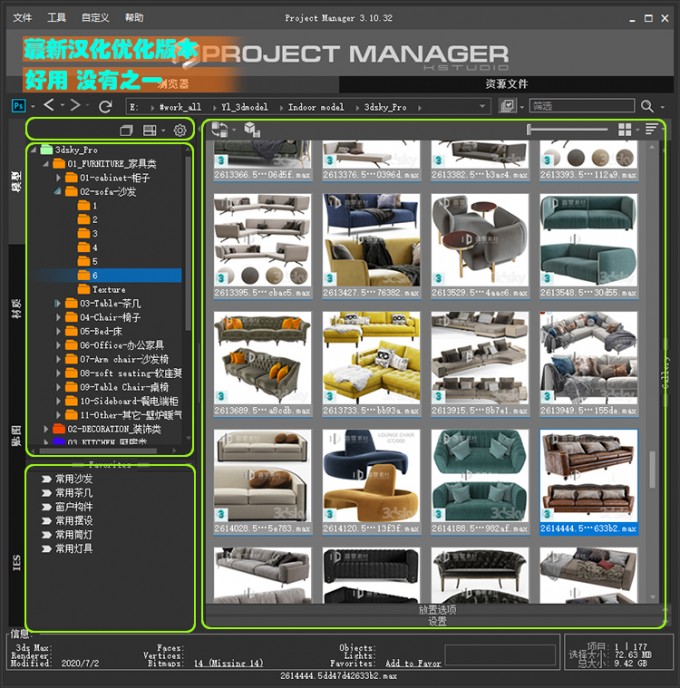
Task: Collapse the 02-sofa folder
Action: [x=57, y=191]
